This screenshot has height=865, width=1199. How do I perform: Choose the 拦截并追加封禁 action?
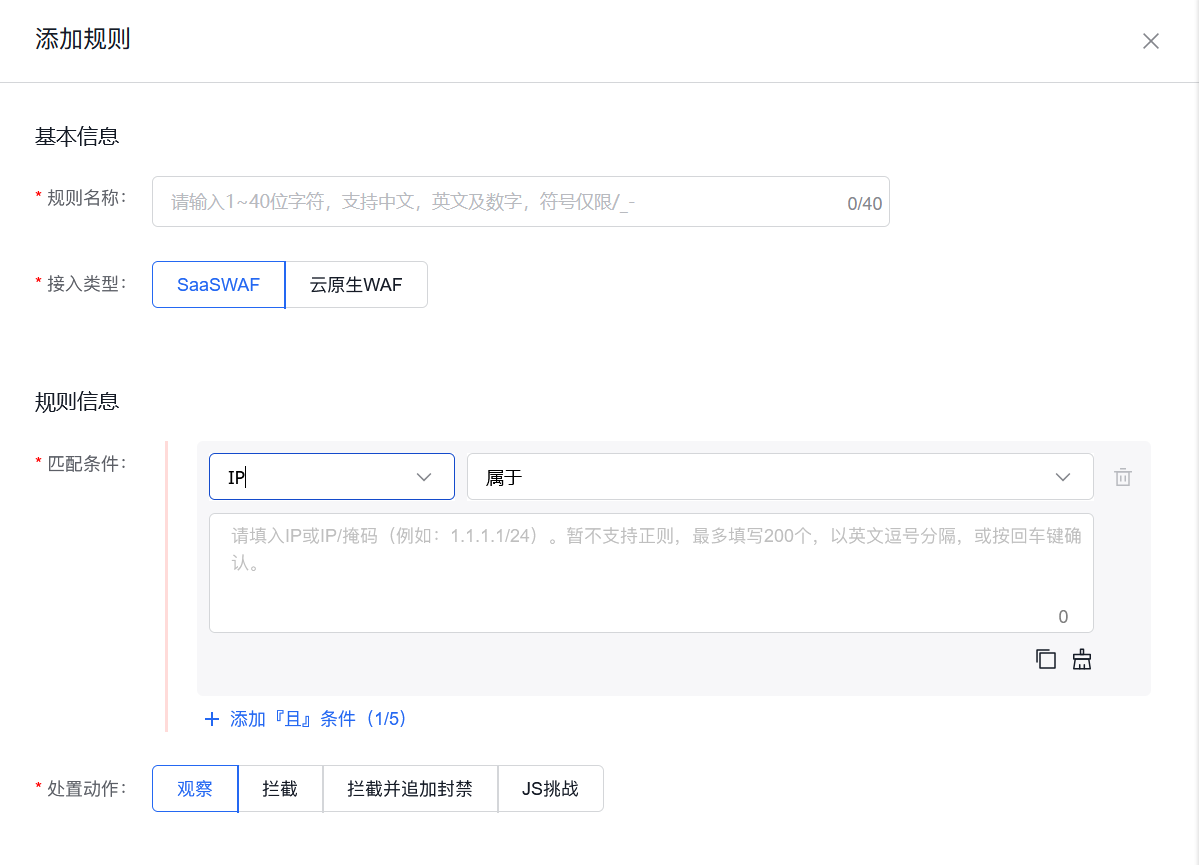click(410, 788)
